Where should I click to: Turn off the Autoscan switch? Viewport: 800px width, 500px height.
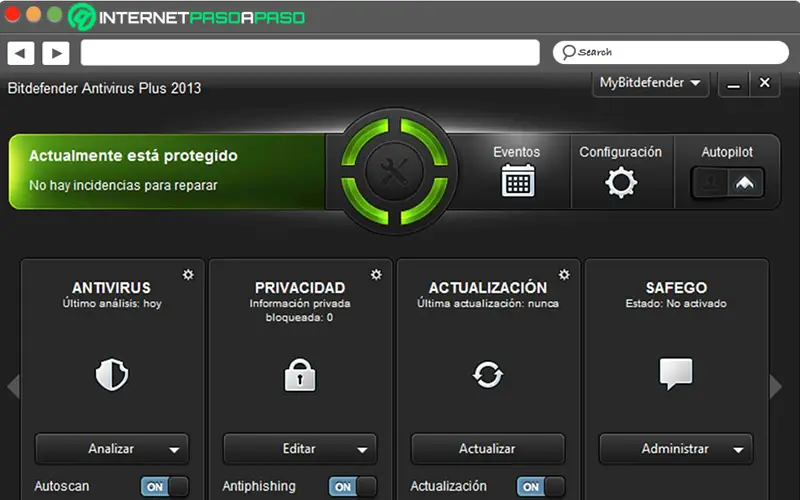pyautogui.click(x=165, y=486)
